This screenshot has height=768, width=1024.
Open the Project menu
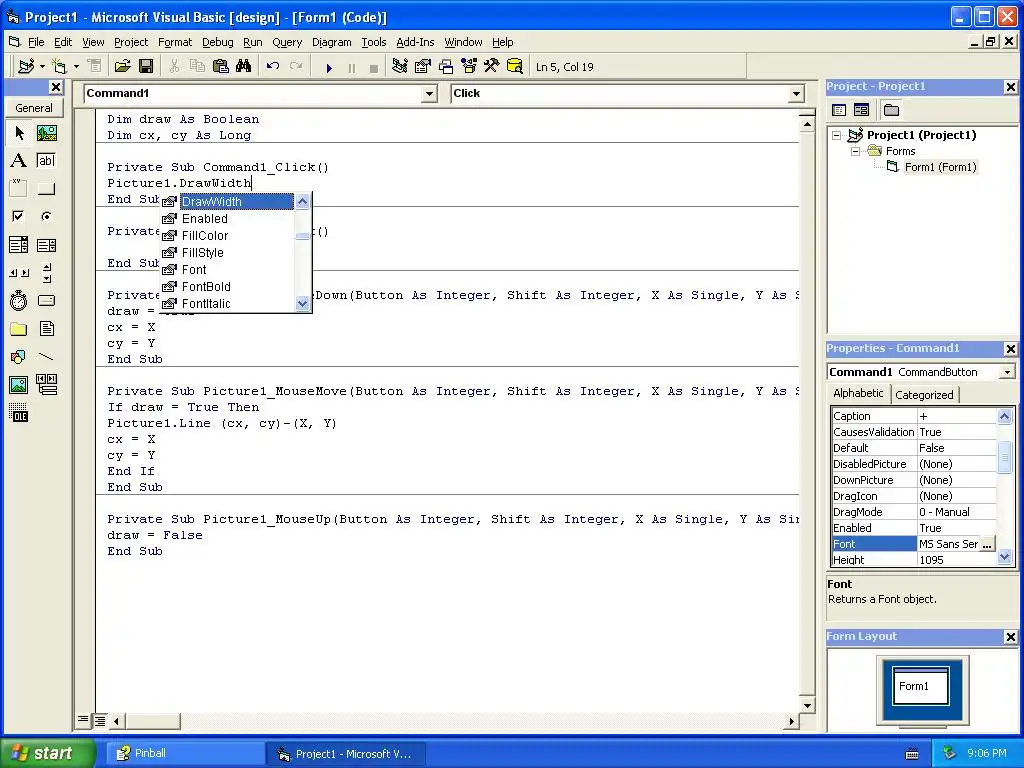pyautogui.click(x=131, y=42)
